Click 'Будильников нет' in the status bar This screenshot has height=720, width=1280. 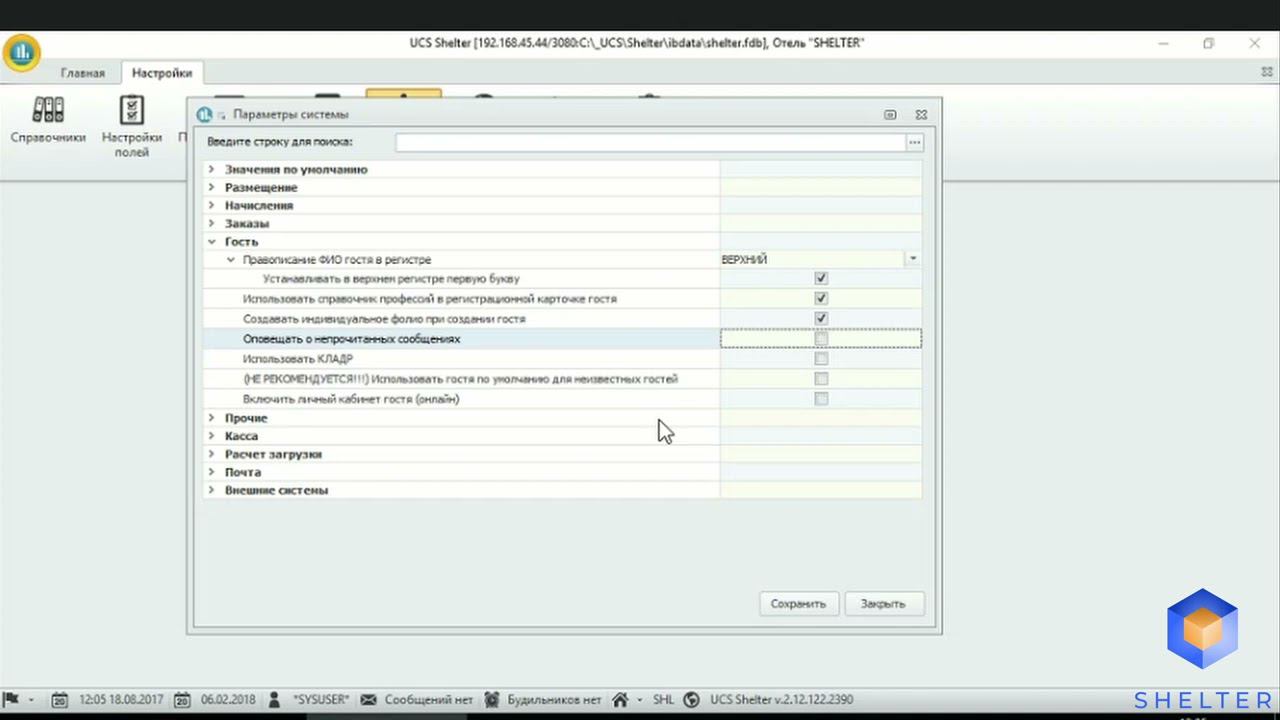click(554, 700)
